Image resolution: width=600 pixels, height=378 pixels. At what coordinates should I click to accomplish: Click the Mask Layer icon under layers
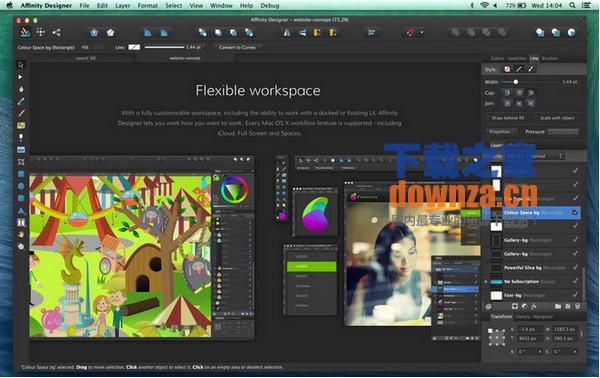point(515,306)
